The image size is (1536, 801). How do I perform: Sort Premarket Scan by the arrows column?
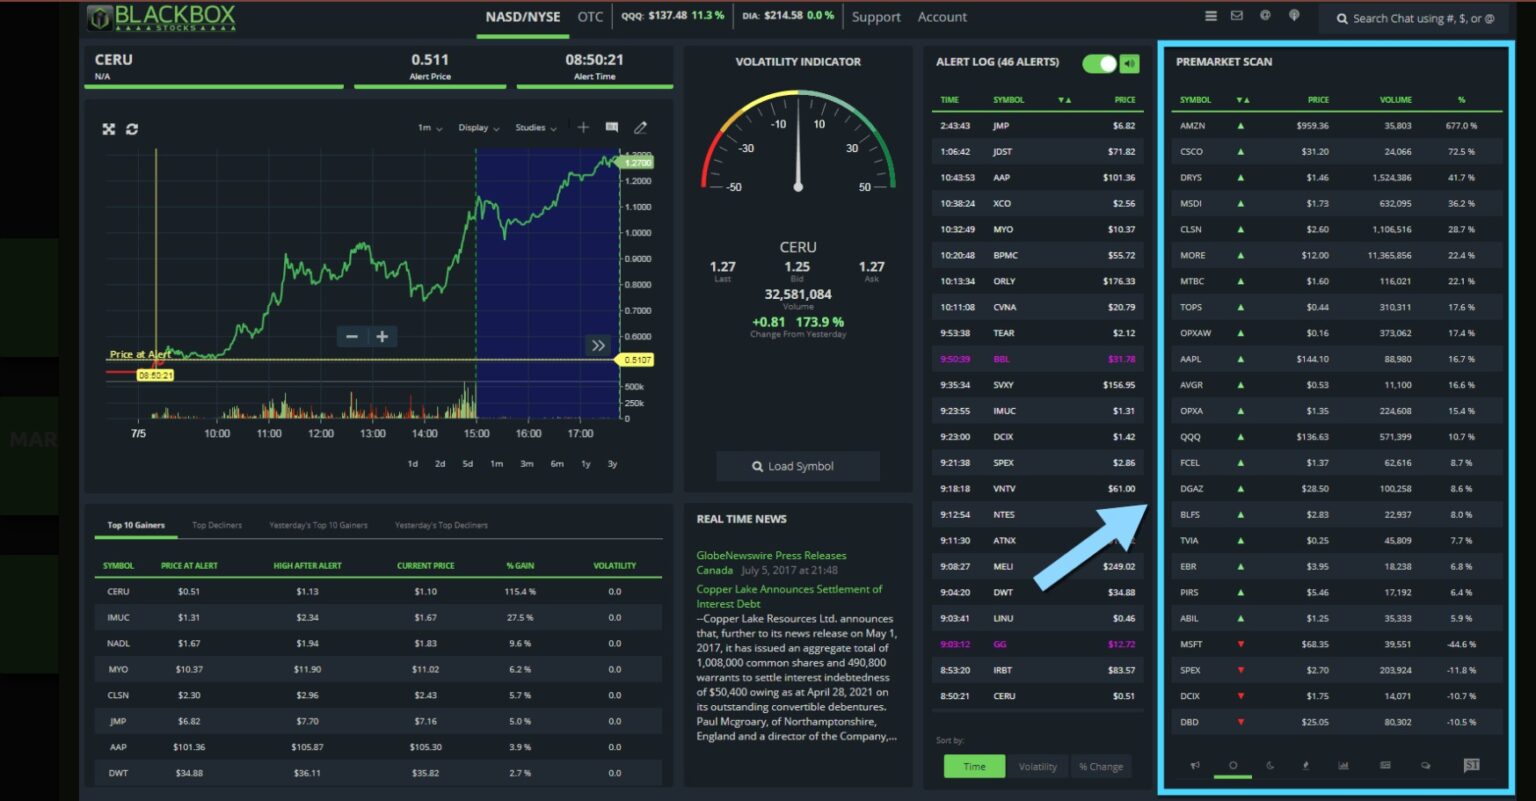[1243, 100]
